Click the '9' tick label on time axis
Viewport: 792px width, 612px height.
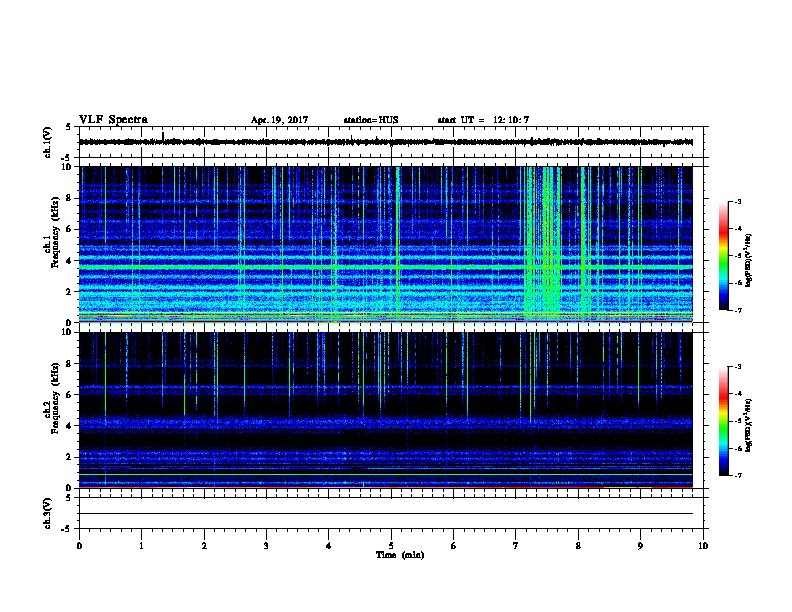640,546
